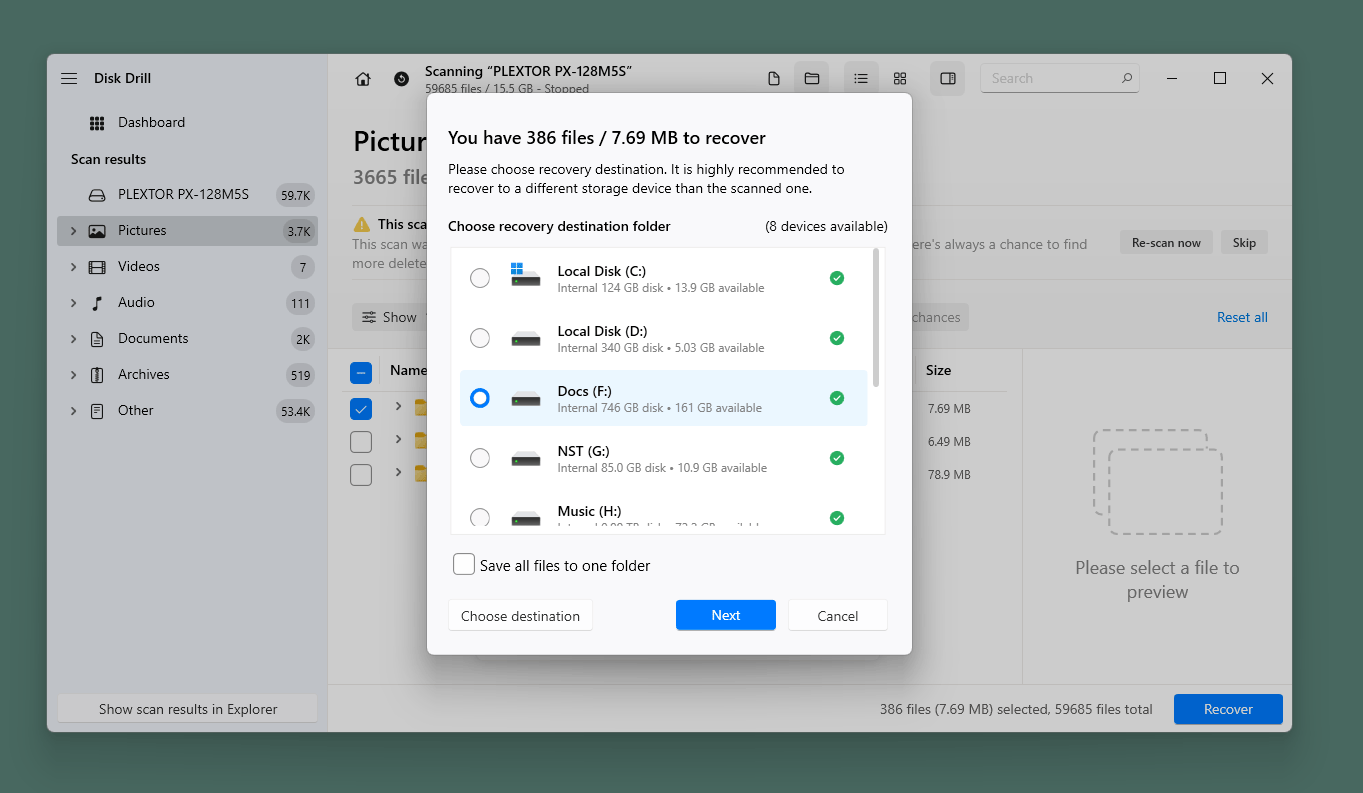Check the 78.9 MB row checkbox
This screenshot has width=1363, height=793.
(361, 475)
